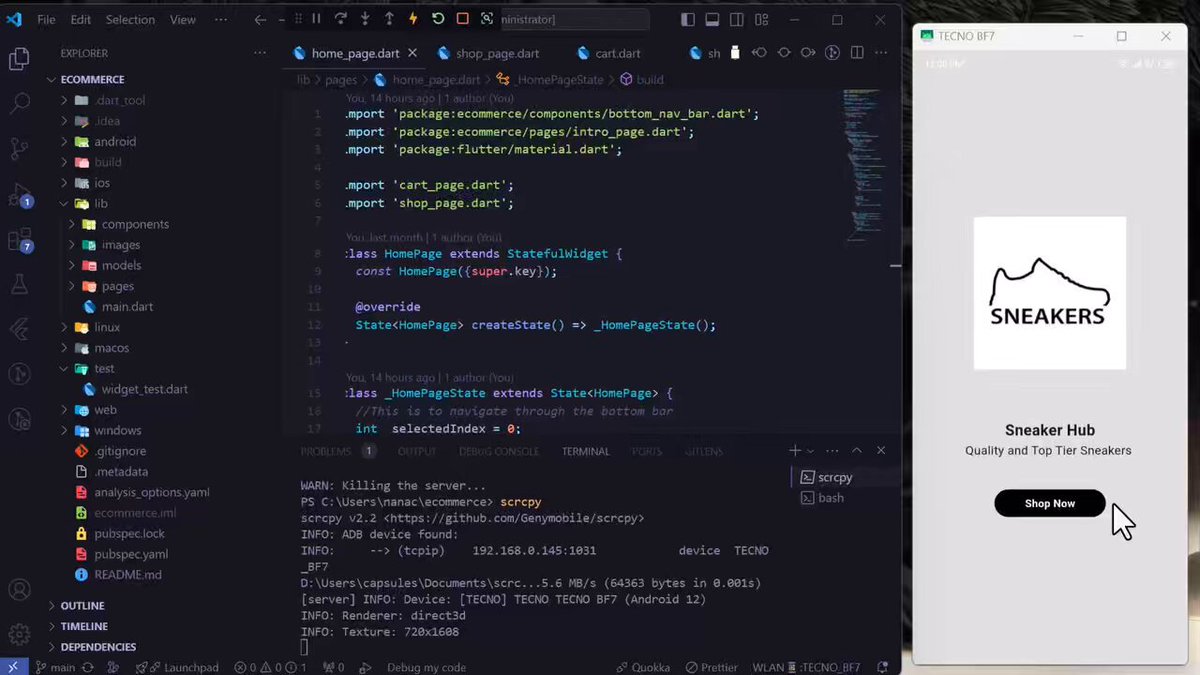The height and width of the screenshot is (675, 1200).
Task: Open new terminal profile dropdown arrow
Action: tap(810, 451)
